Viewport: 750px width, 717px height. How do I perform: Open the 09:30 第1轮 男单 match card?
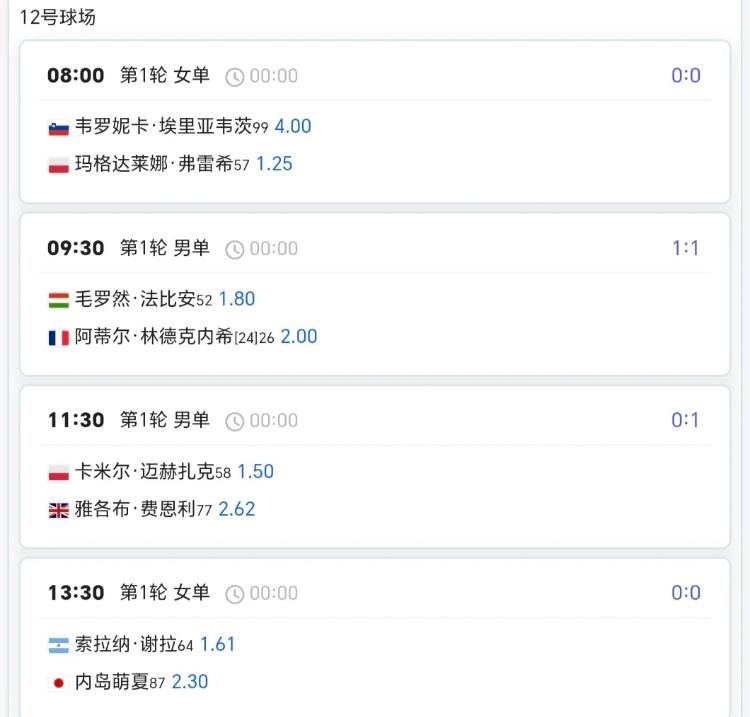tap(375, 295)
